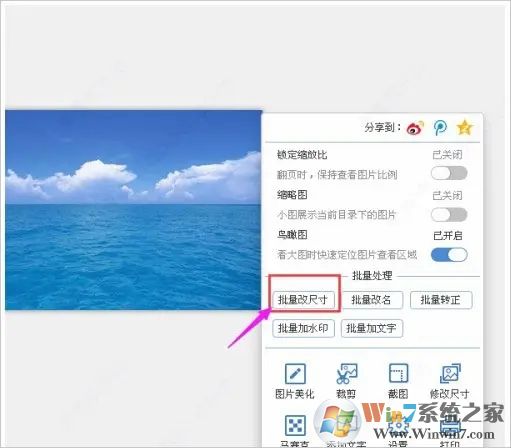Open 批量改名 batch rename

click(x=372, y=300)
